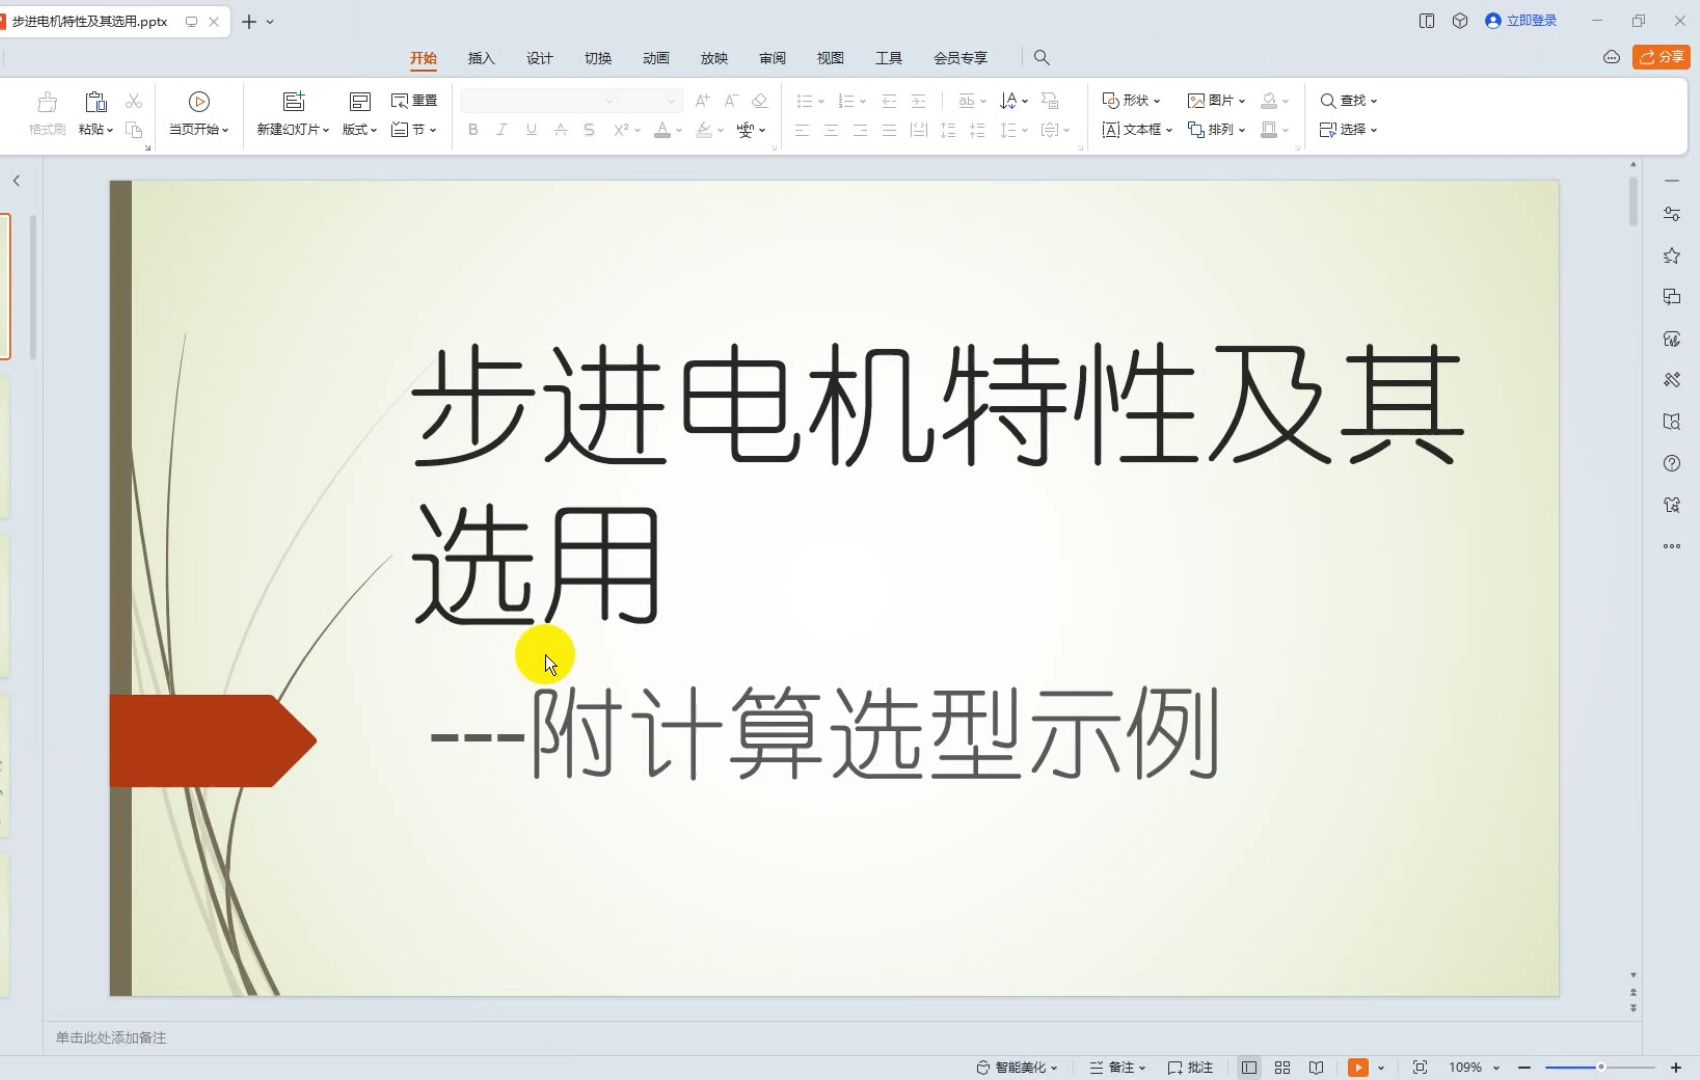Click the Reset (重置) slide button
Screen dimensions: 1700x1080
point(414,101)
